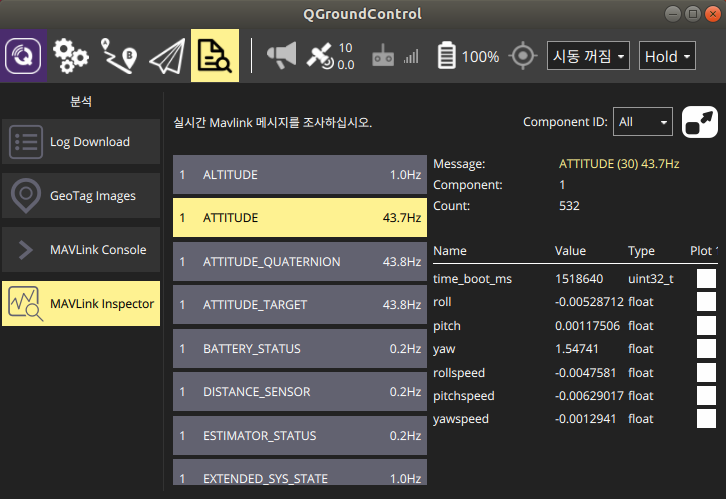Enable plot for time_boot_ms
Image resolution: width=726 pixels, height=499 pixels.
coord(706,279)
